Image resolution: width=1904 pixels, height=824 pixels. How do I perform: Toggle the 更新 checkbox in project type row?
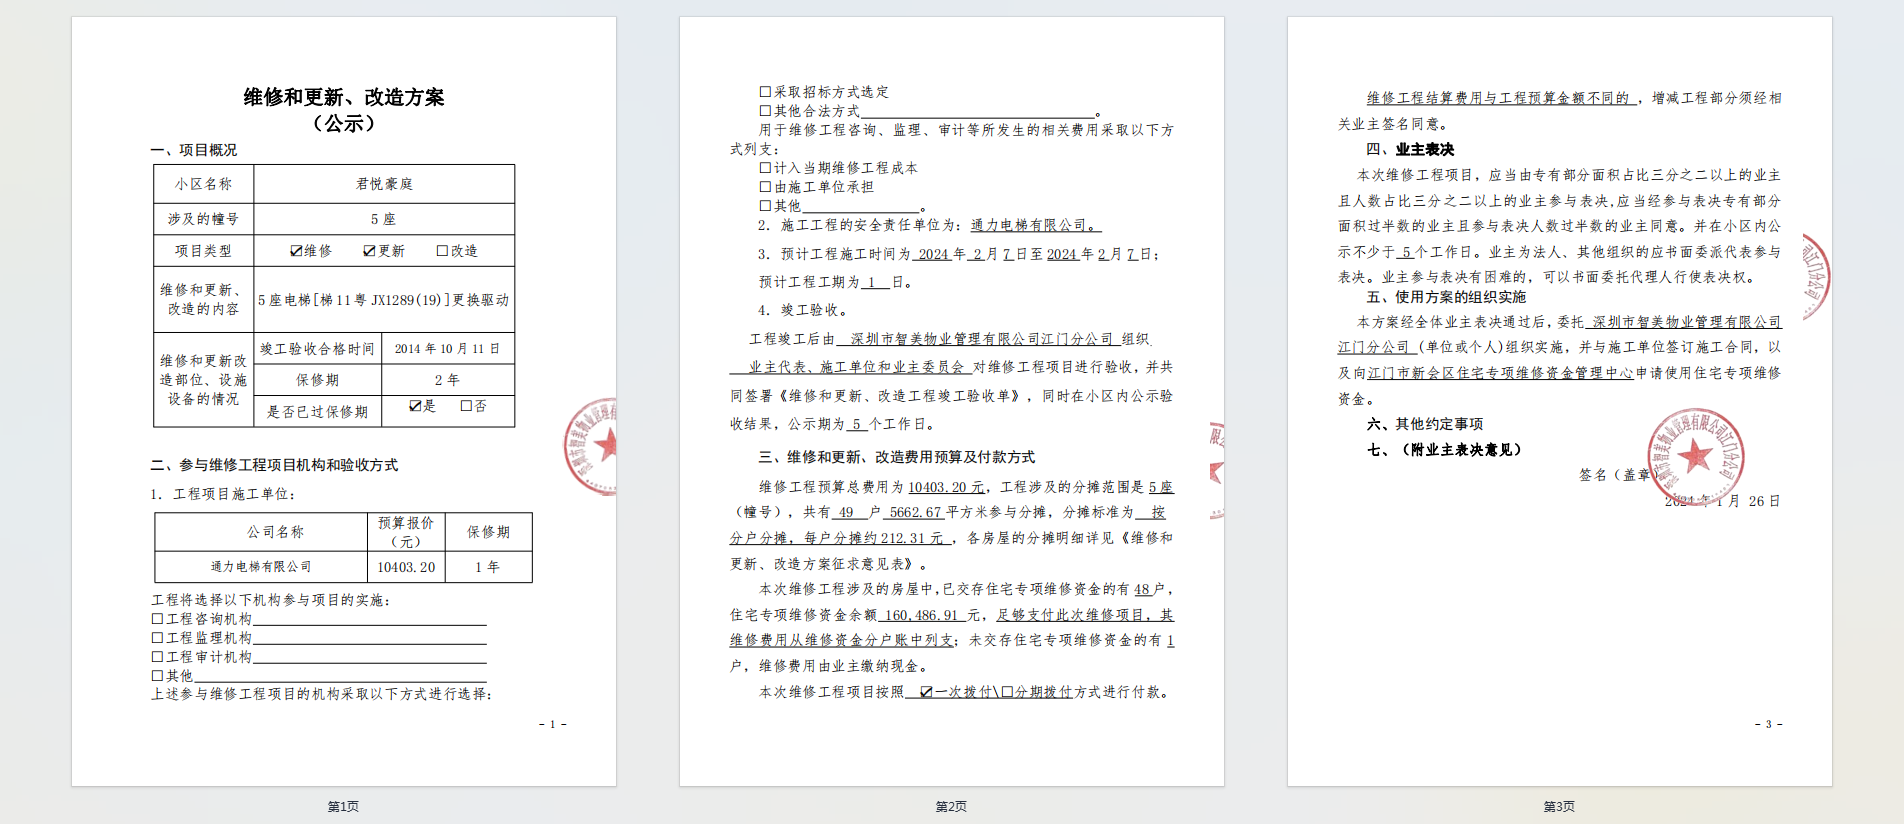pos(369,251)
